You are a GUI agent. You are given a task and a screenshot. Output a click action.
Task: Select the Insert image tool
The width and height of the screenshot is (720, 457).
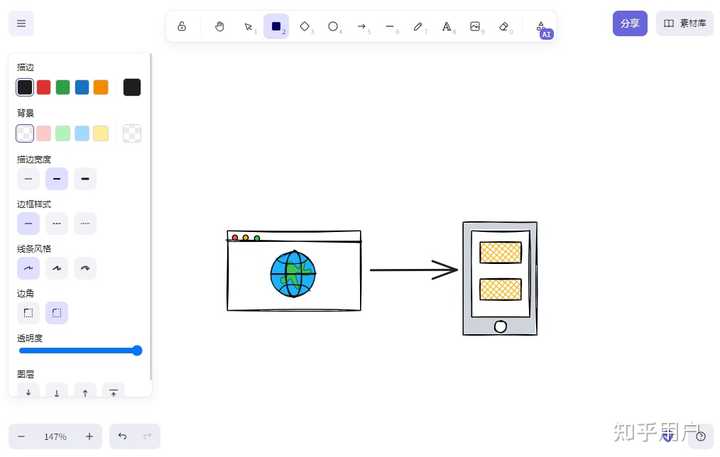tap(475, 27)
